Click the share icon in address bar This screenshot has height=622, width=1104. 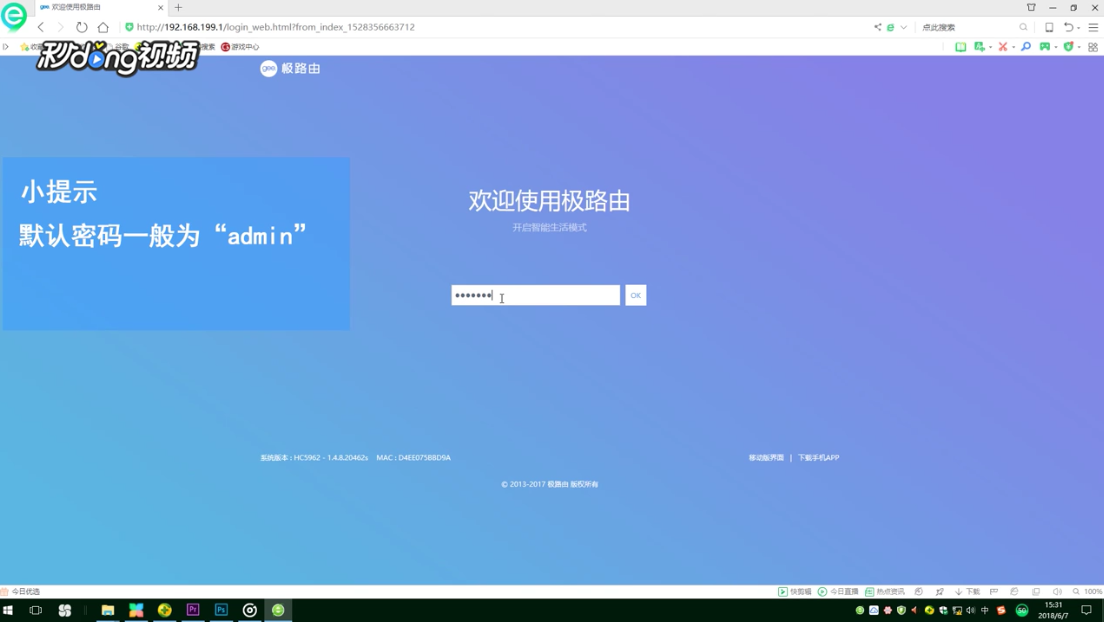(877, 27)
